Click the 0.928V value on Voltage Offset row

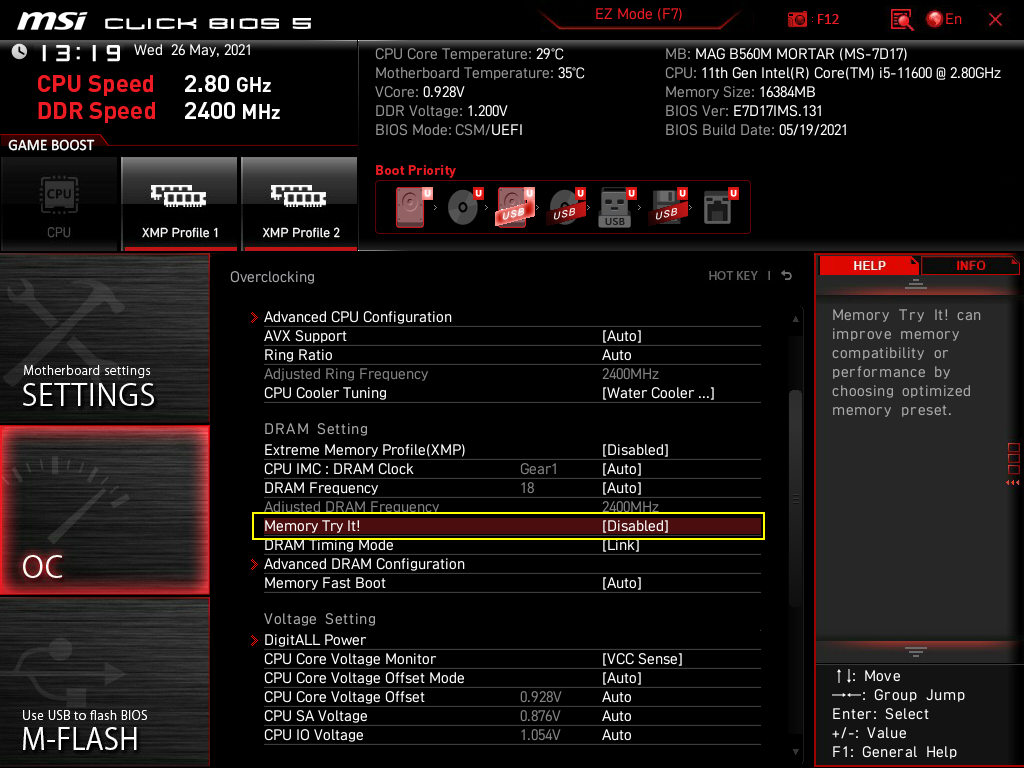click(x=540, y=697)
